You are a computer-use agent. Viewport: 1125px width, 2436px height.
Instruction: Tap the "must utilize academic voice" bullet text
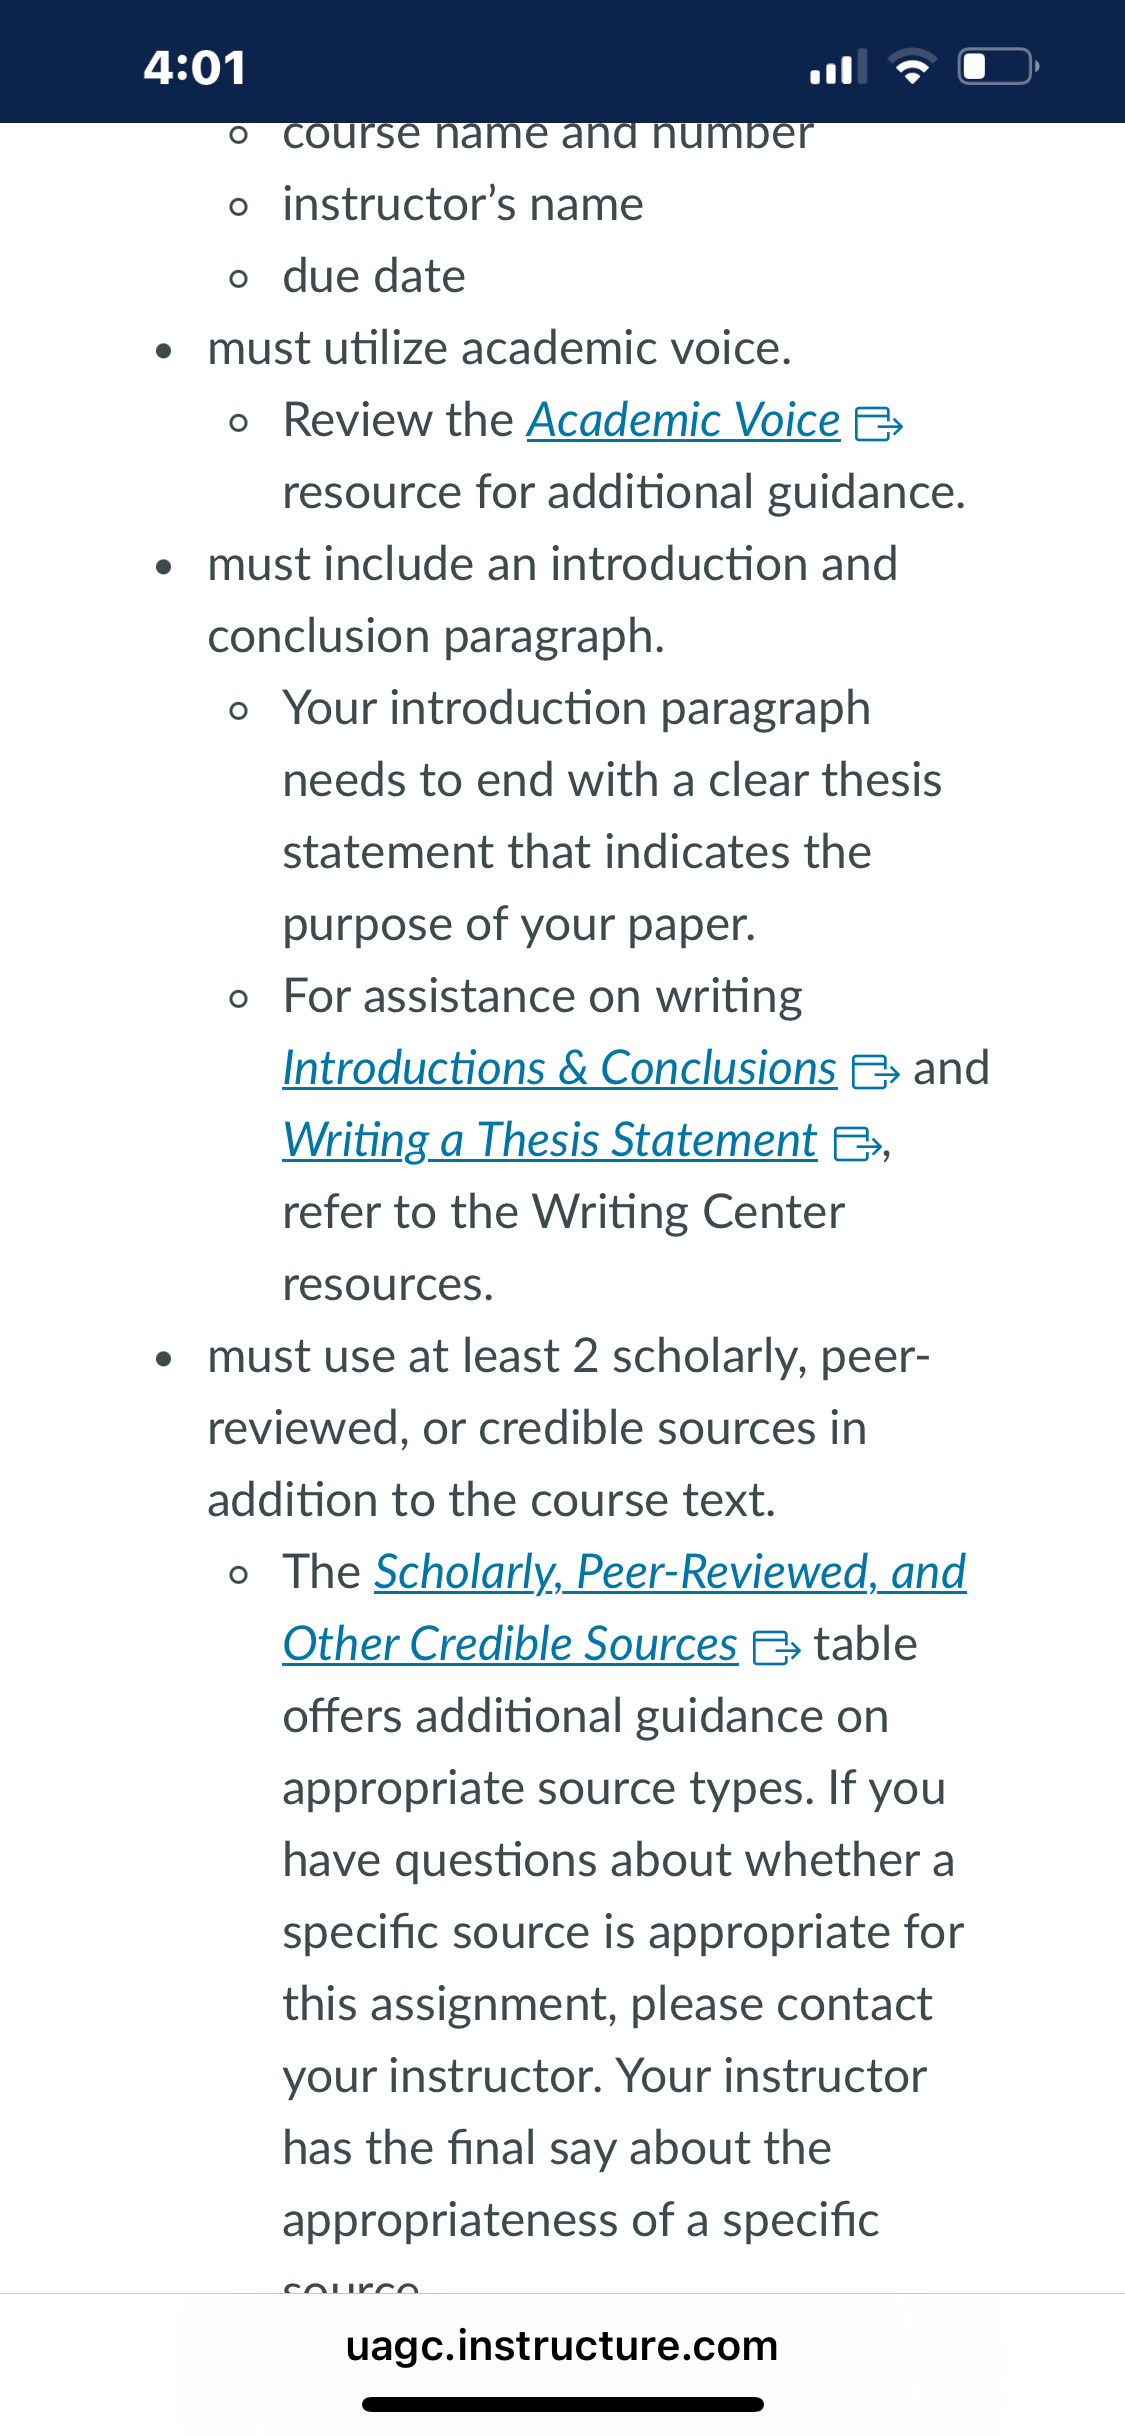pyautogui.click(x=499, y=349)
